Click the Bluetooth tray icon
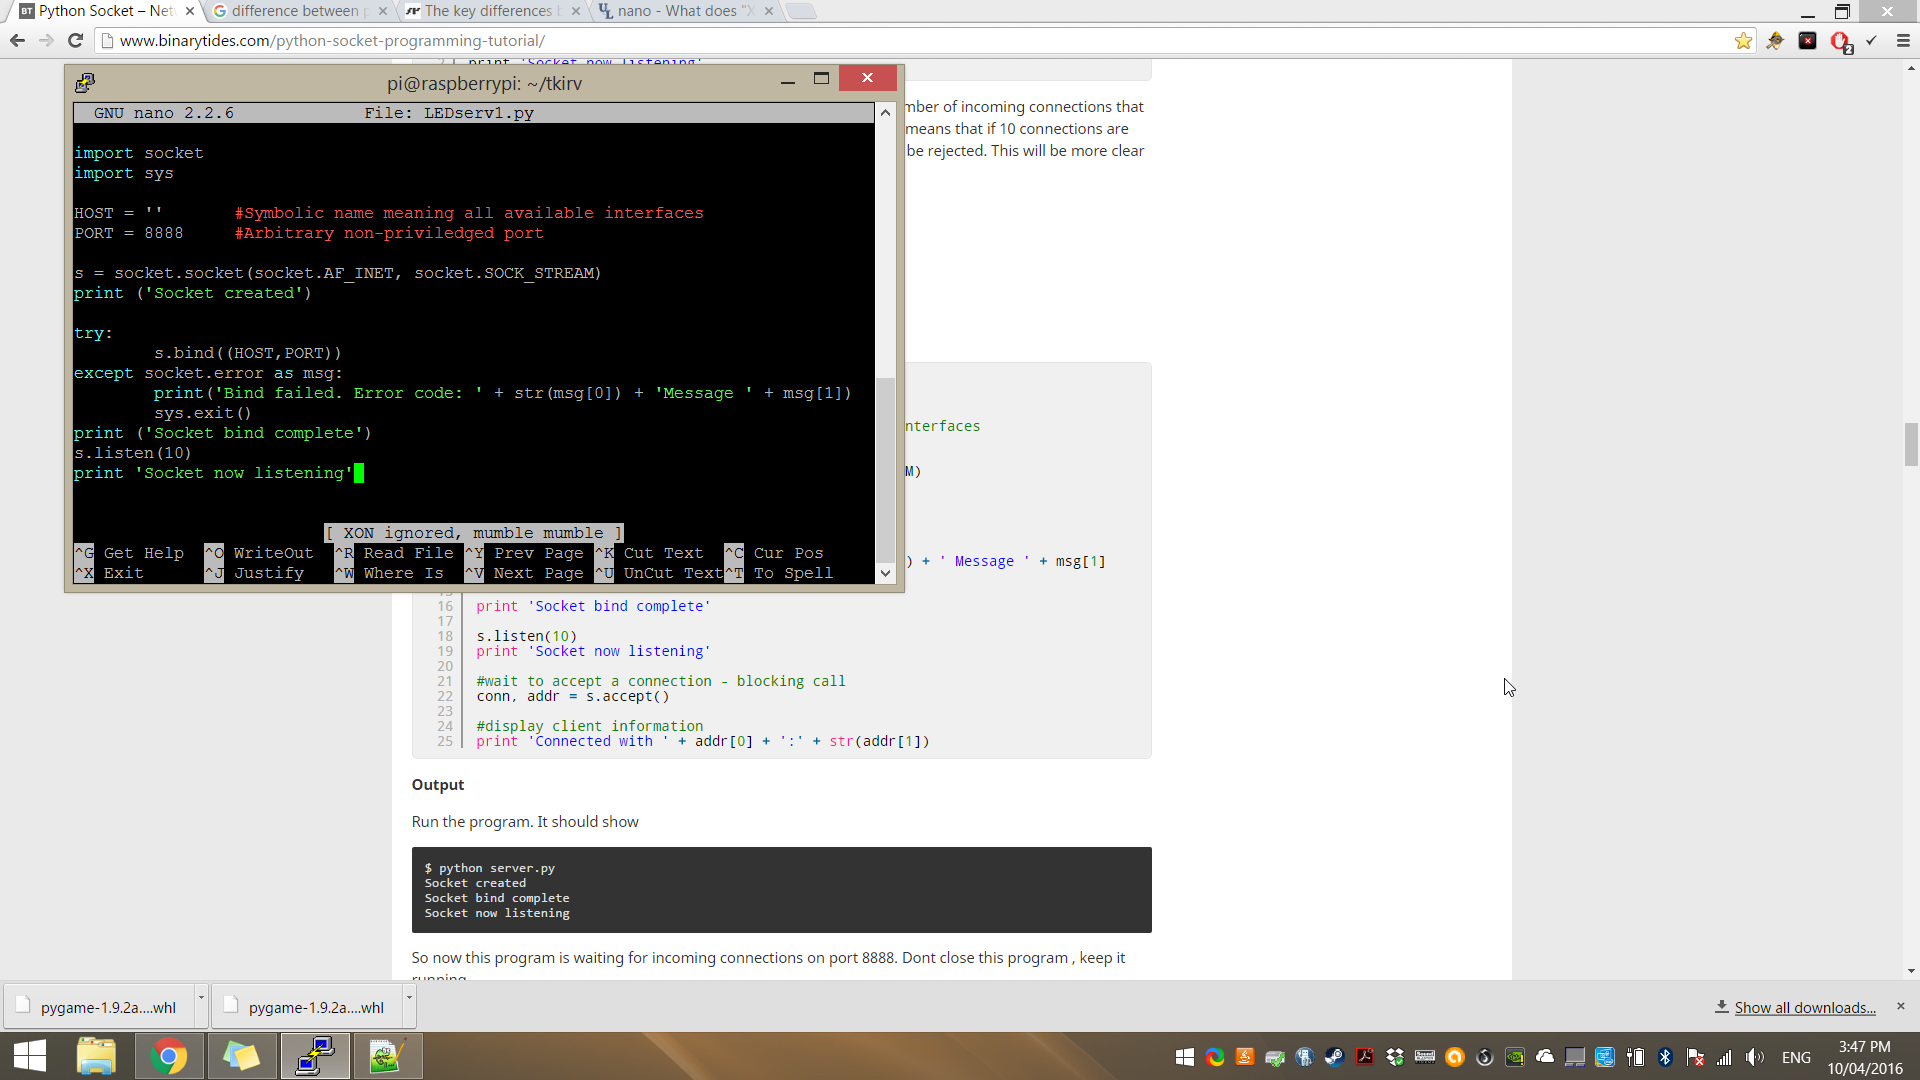Image resolution: width=1920 pixels, height=1080 pixels. [1665, 1056]
